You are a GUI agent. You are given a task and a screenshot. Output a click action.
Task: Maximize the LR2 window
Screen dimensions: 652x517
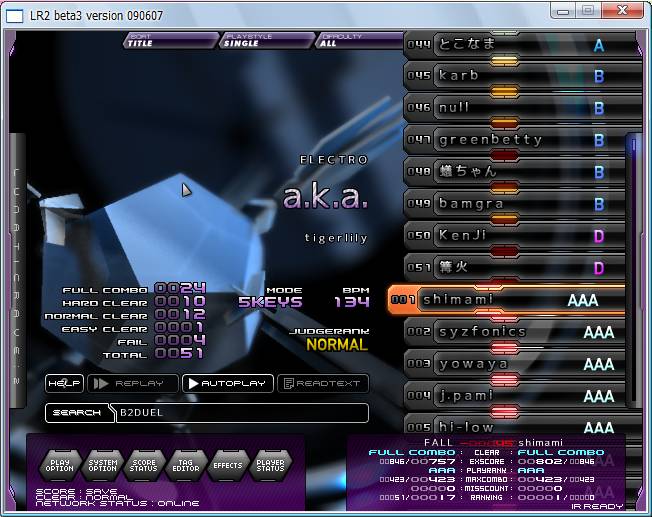(x=588, y=10)
